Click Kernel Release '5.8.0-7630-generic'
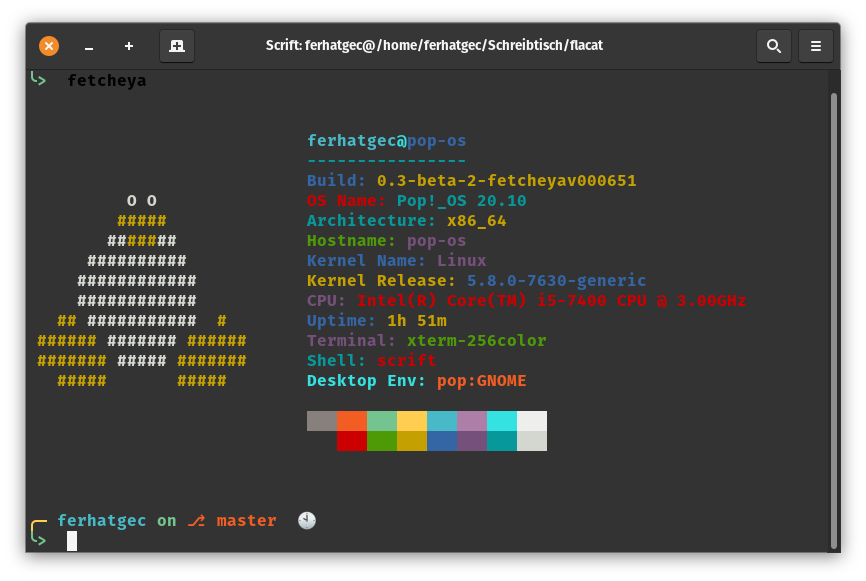Screen dimensions: 866x581 pyautogui.click(x=556, y=281)
